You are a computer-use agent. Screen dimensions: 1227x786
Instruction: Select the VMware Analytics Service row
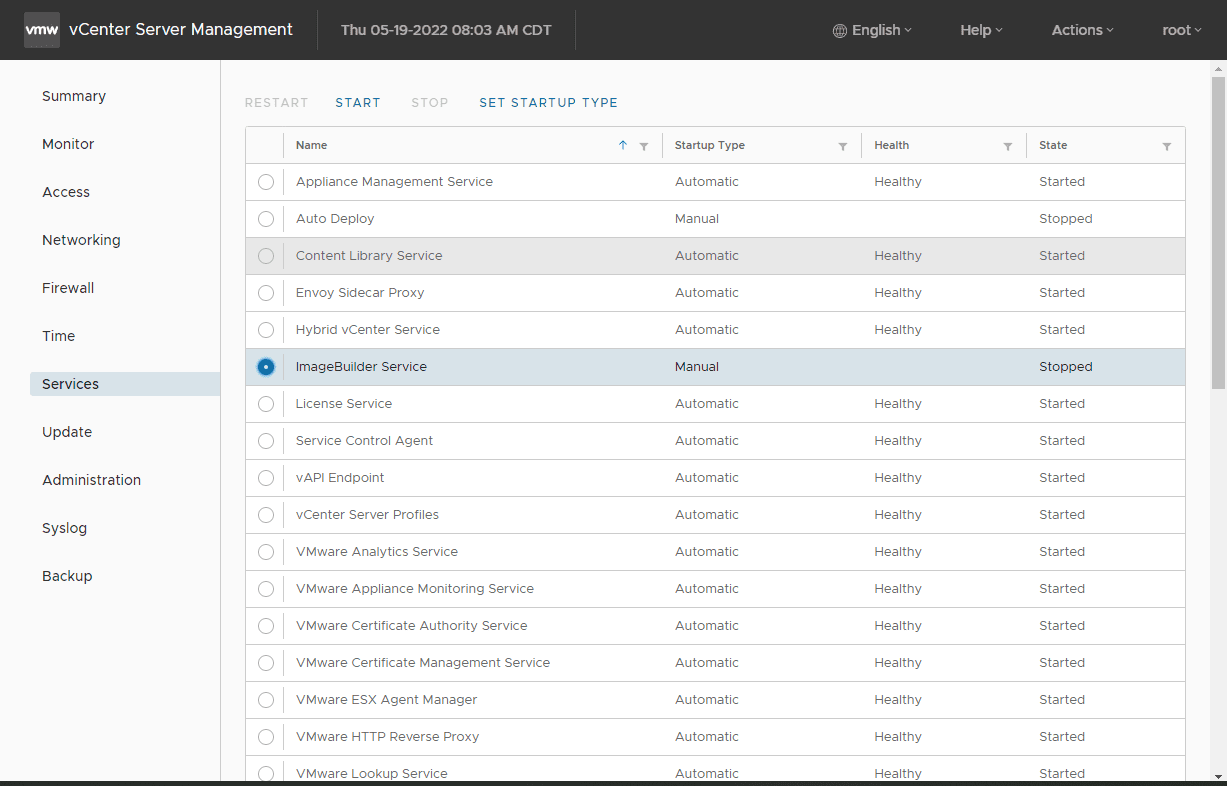click(377, 552)
